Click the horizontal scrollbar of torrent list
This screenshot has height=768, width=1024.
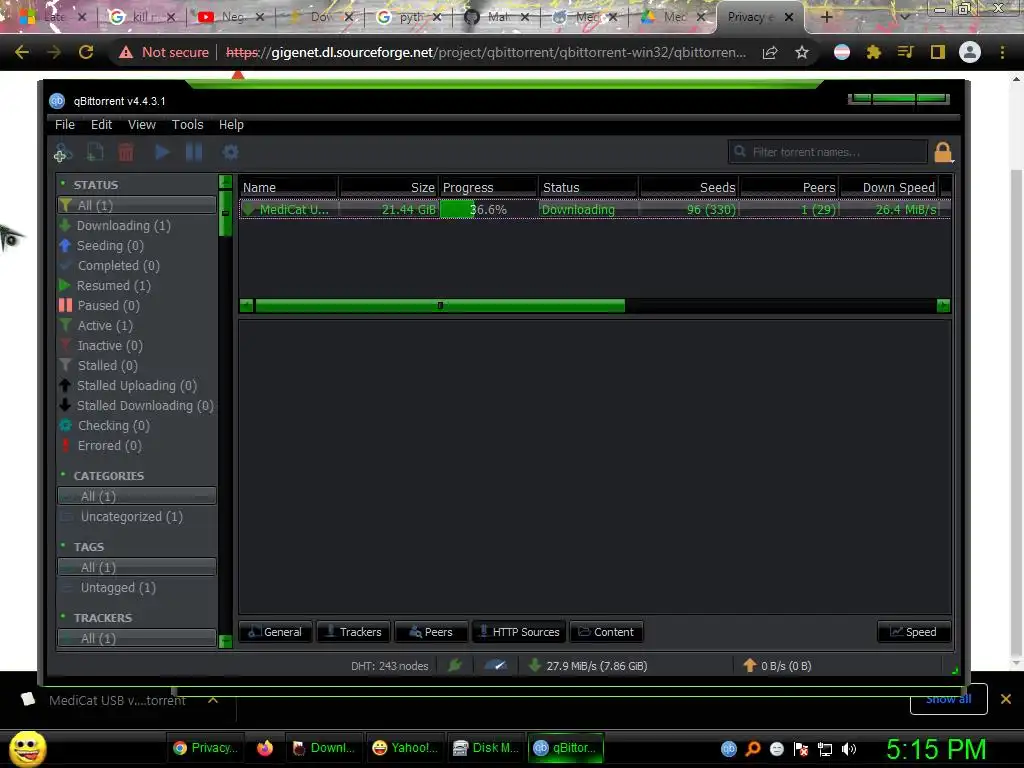440,306
